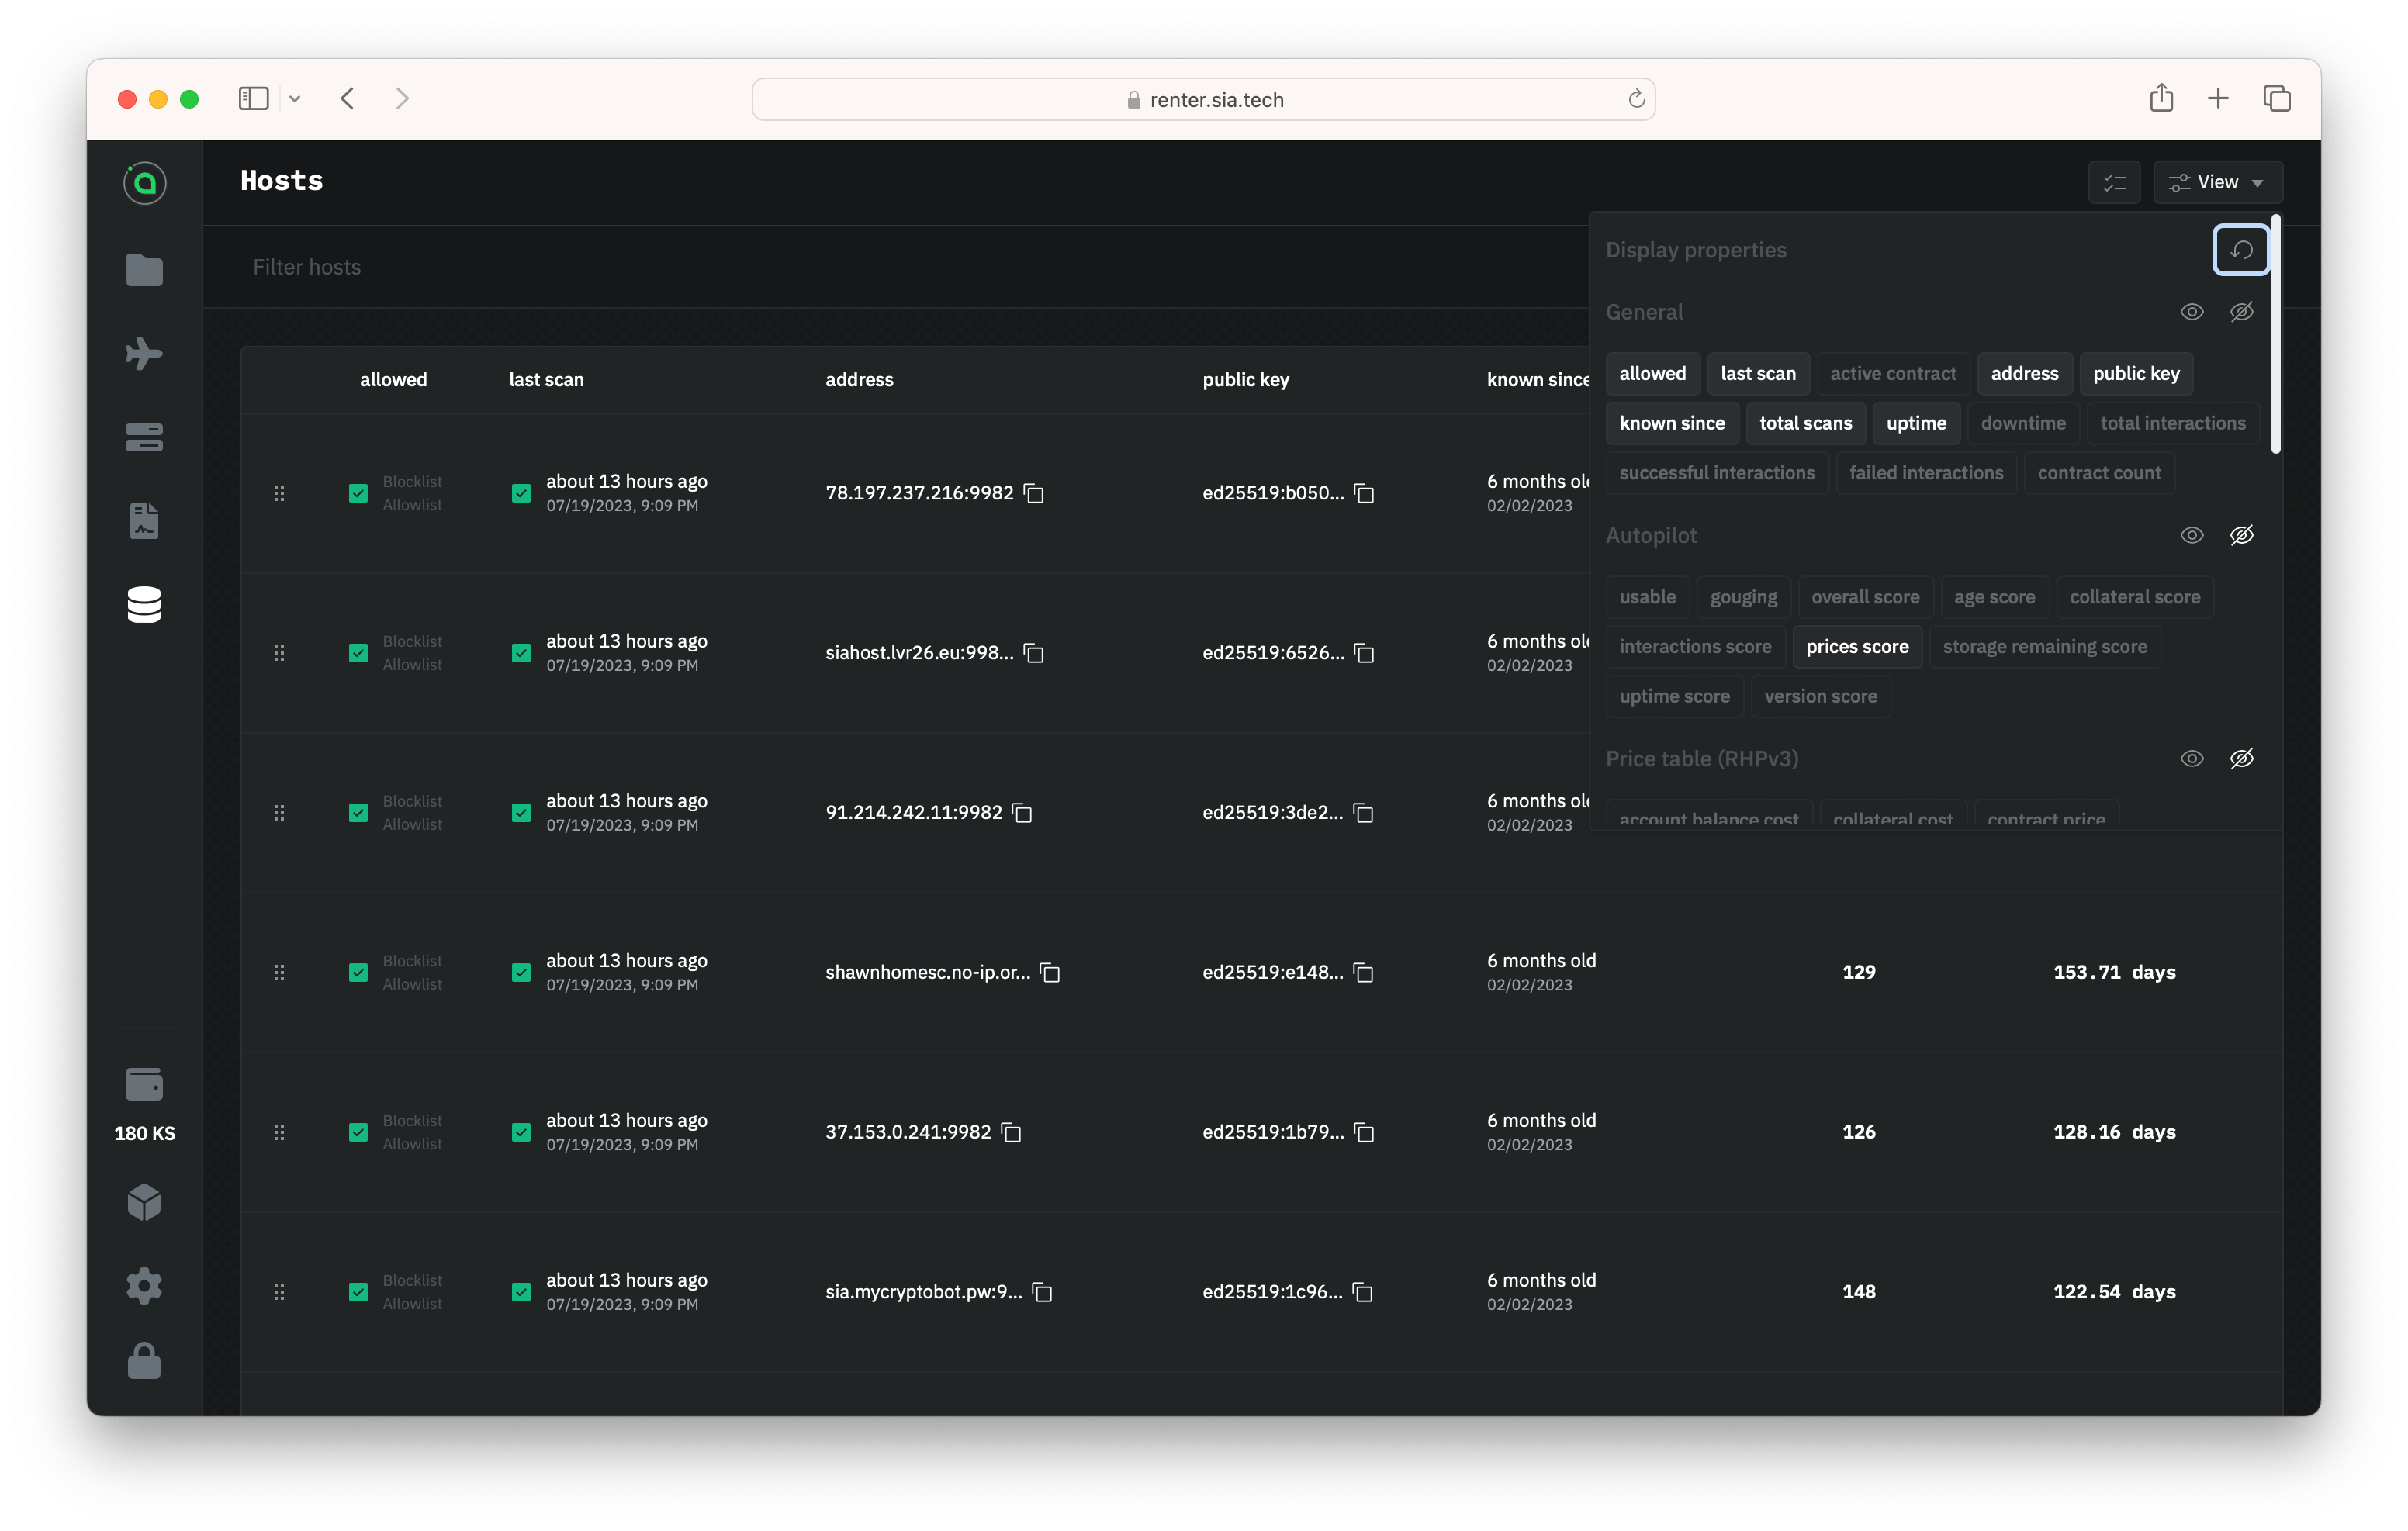The image size is (2408, 1531).
Task: Click the hosts list filter icon button
Action: [2114, 182]
